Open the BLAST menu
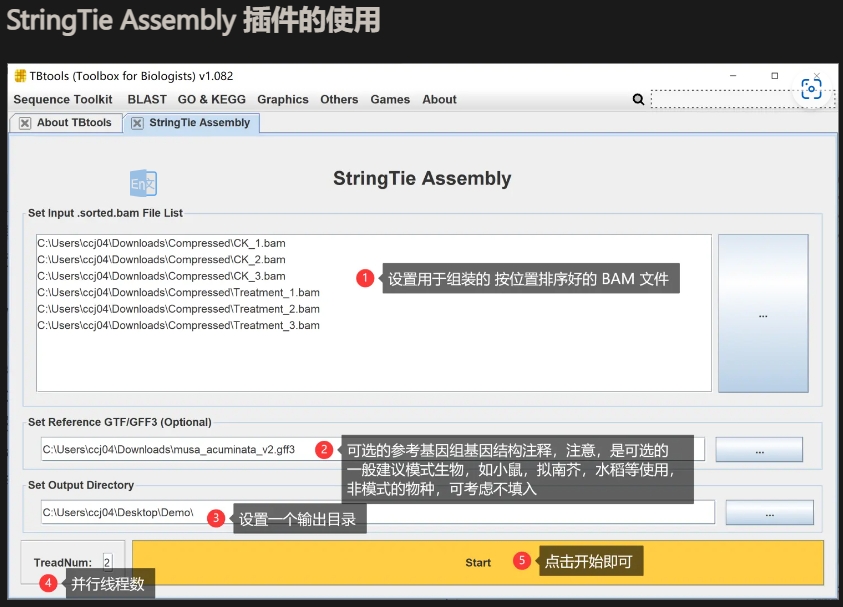 pyautogui.click(x=146, y=99)
